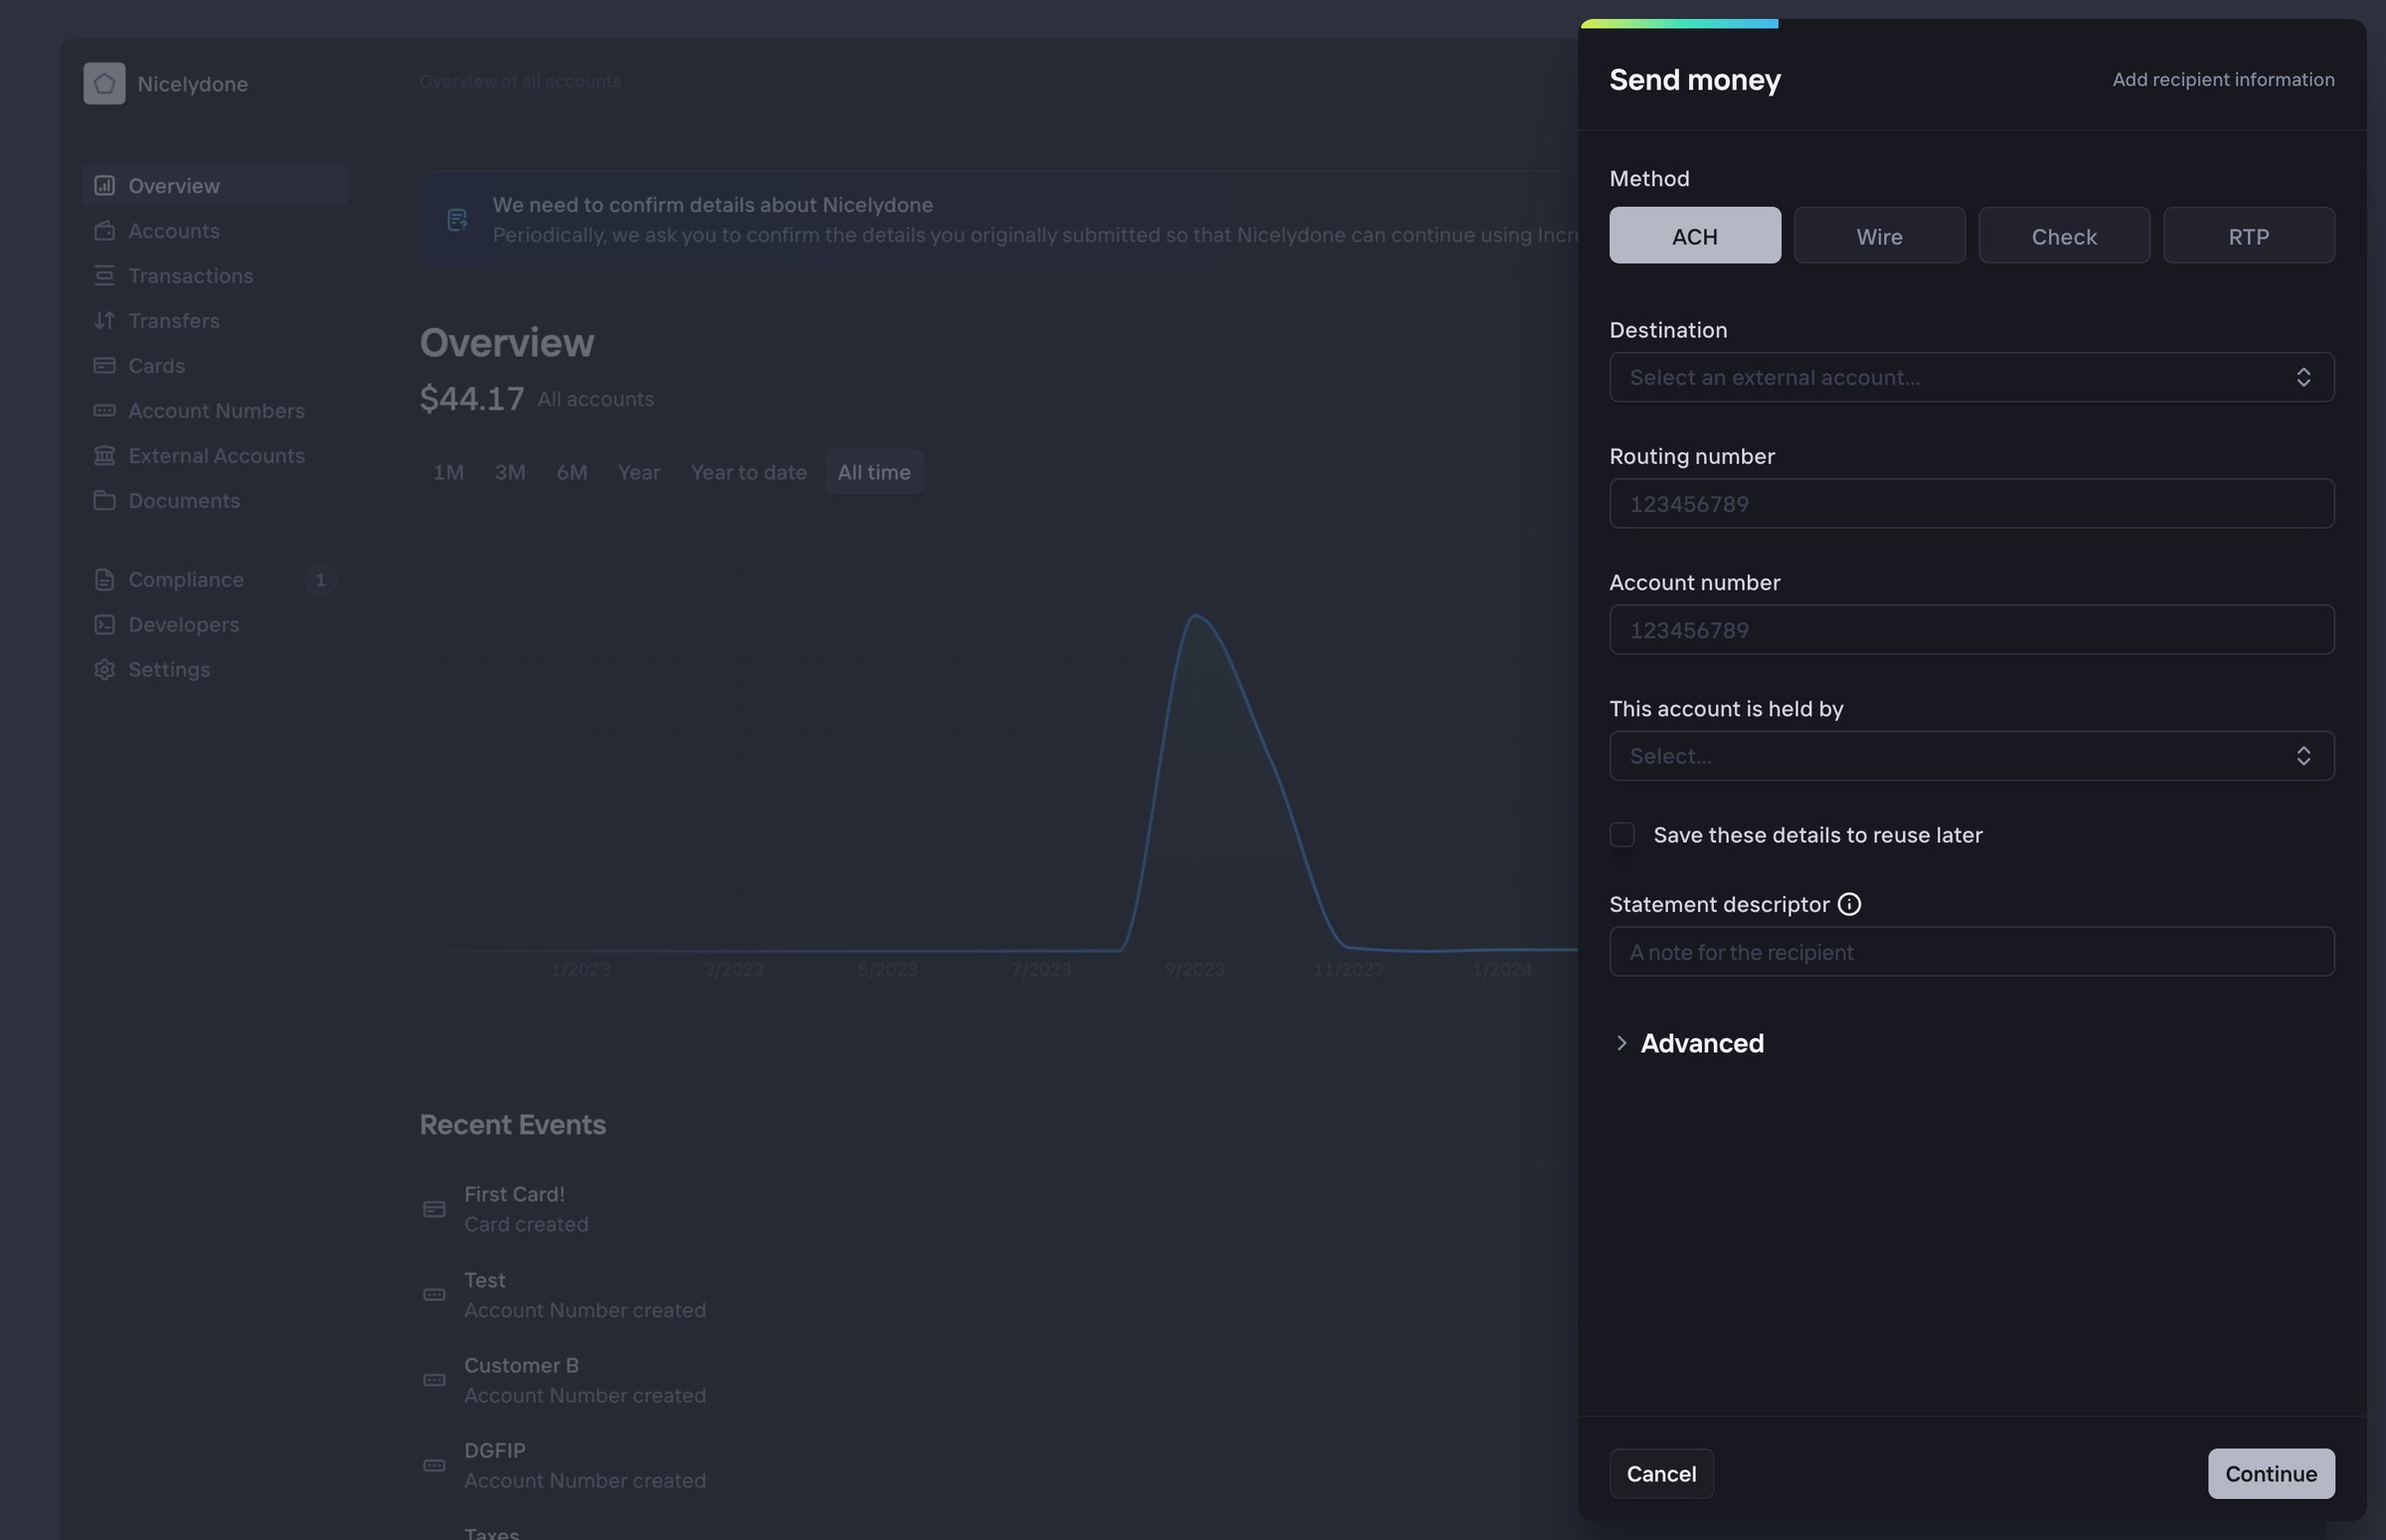The width and height of the screenshot is (2386, 1540).
Task: Click the First Card! event card icon
Action: (434, 1209)
